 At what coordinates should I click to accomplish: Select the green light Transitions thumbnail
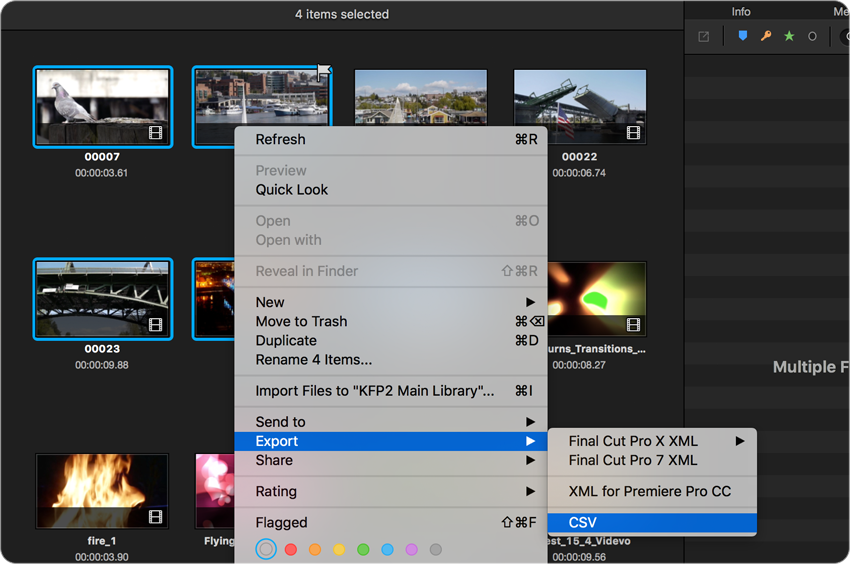[597, 299]
